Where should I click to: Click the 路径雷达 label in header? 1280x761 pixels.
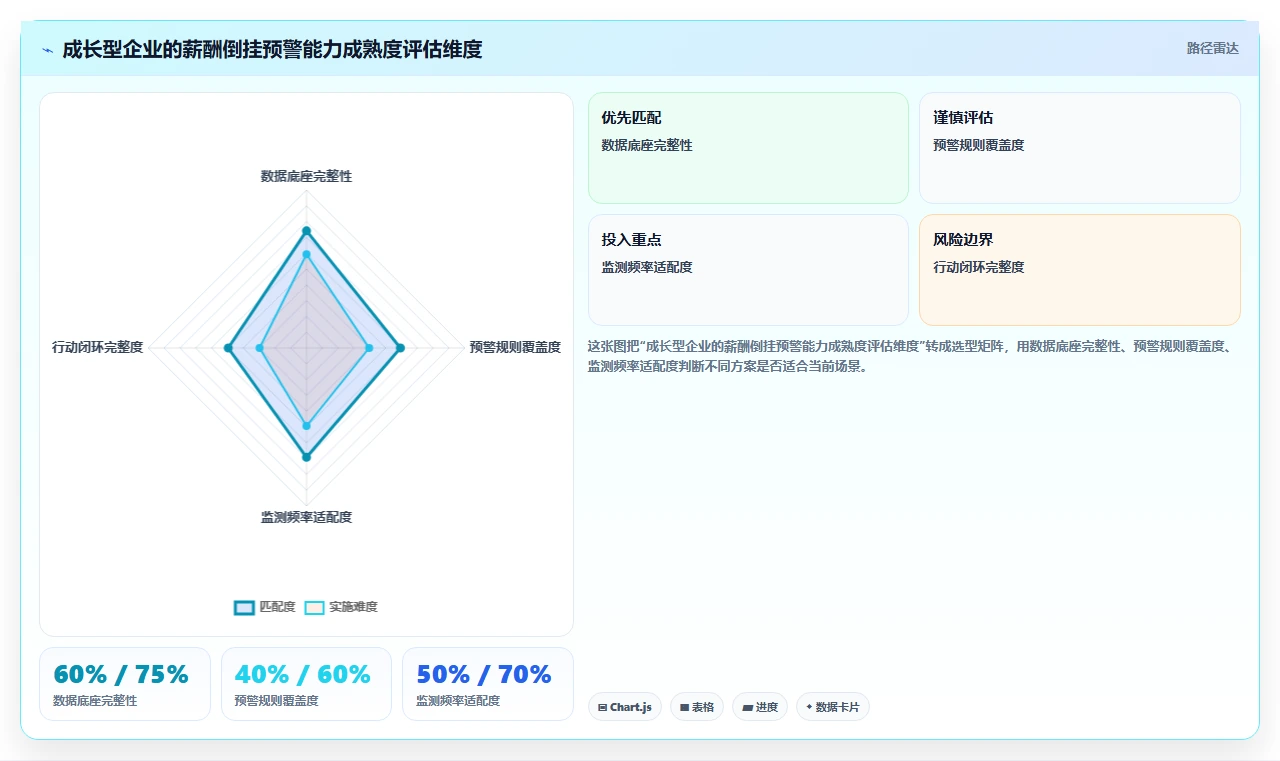pyautogui.click(x=1213, y=48)
